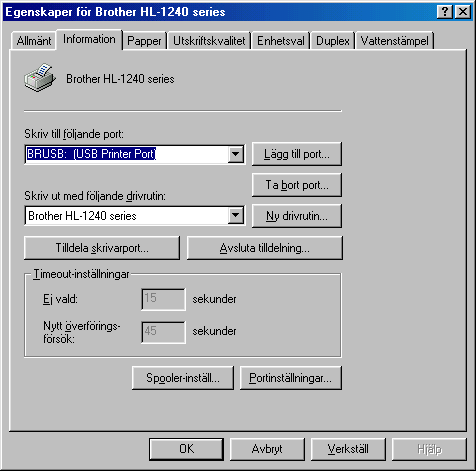Open Spooler-inställ settings
The image size is (476, 471).
(183, 378)
